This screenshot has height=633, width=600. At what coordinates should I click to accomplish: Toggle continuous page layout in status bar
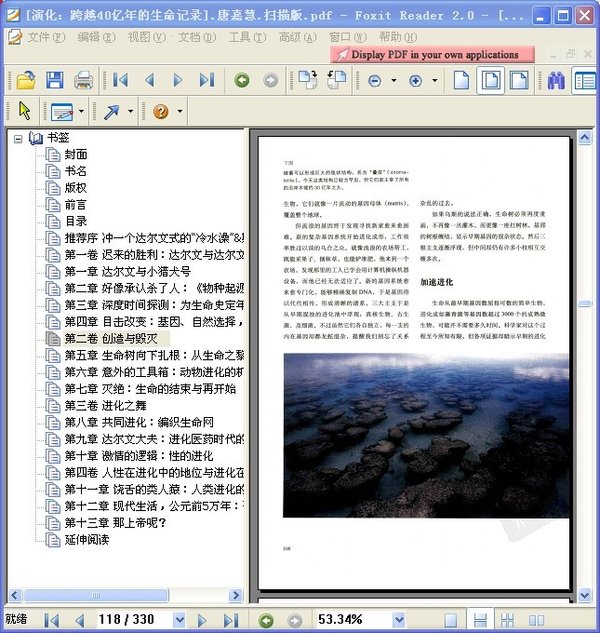(x=480, y=620)
